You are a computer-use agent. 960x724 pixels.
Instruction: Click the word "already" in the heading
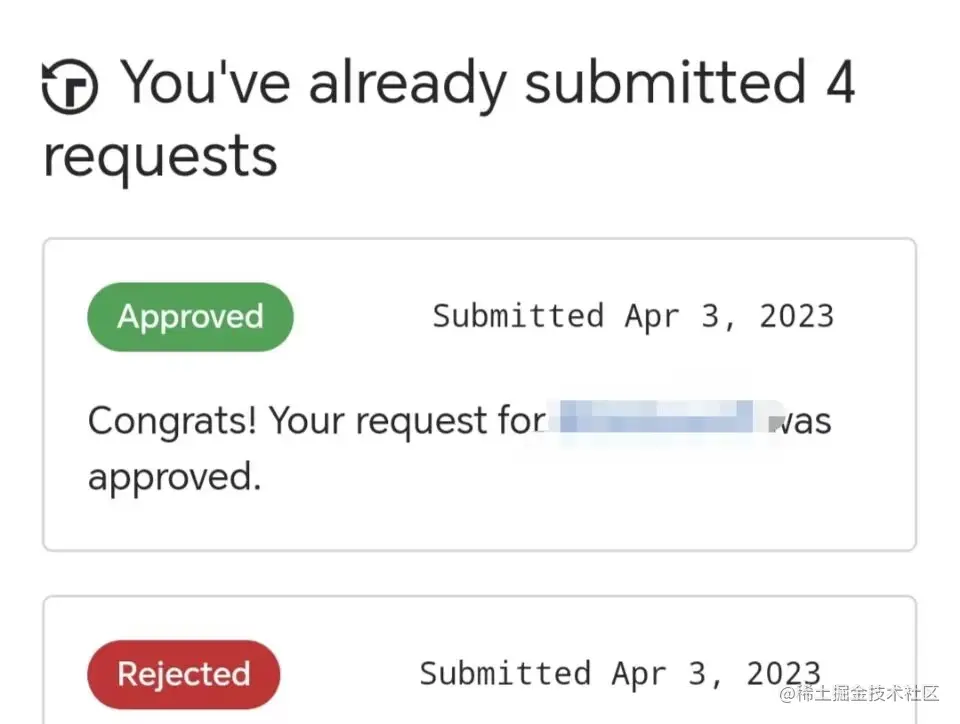pos(408,82)
